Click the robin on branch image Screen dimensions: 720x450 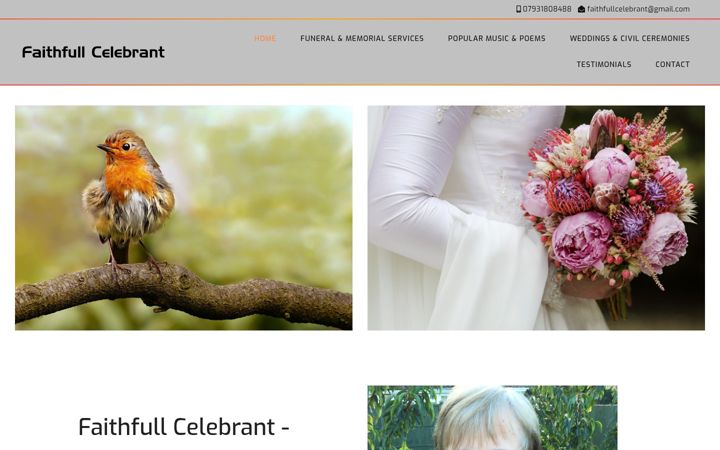pyautogui.click(x=184, y=218)
